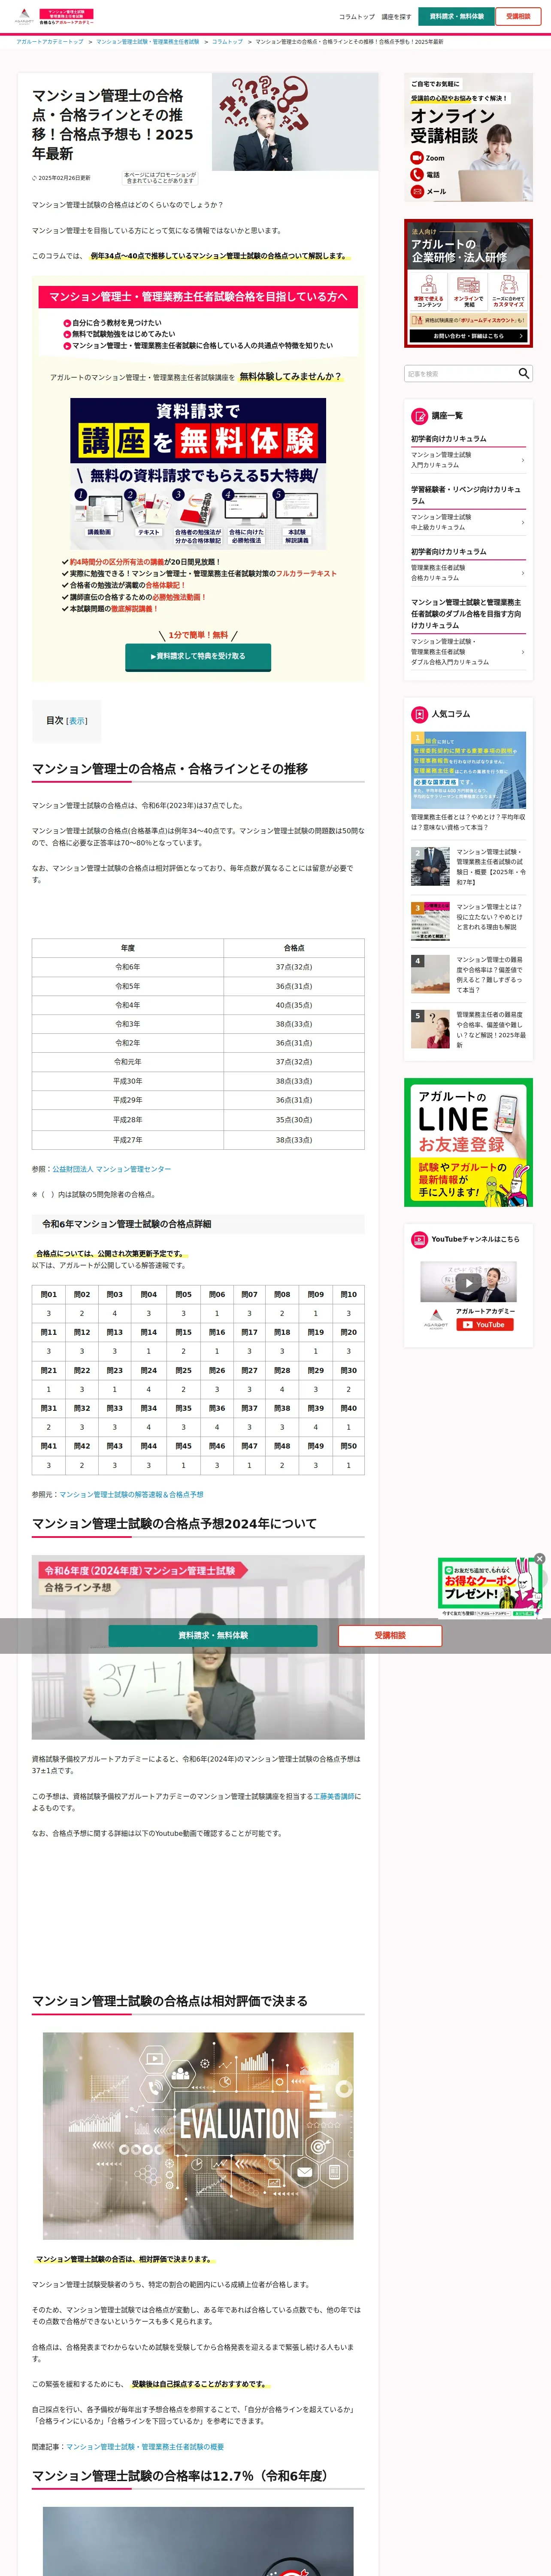Click the article hero thinking man image
This screenshot has height=2576, width=551.
pos(295,122)
